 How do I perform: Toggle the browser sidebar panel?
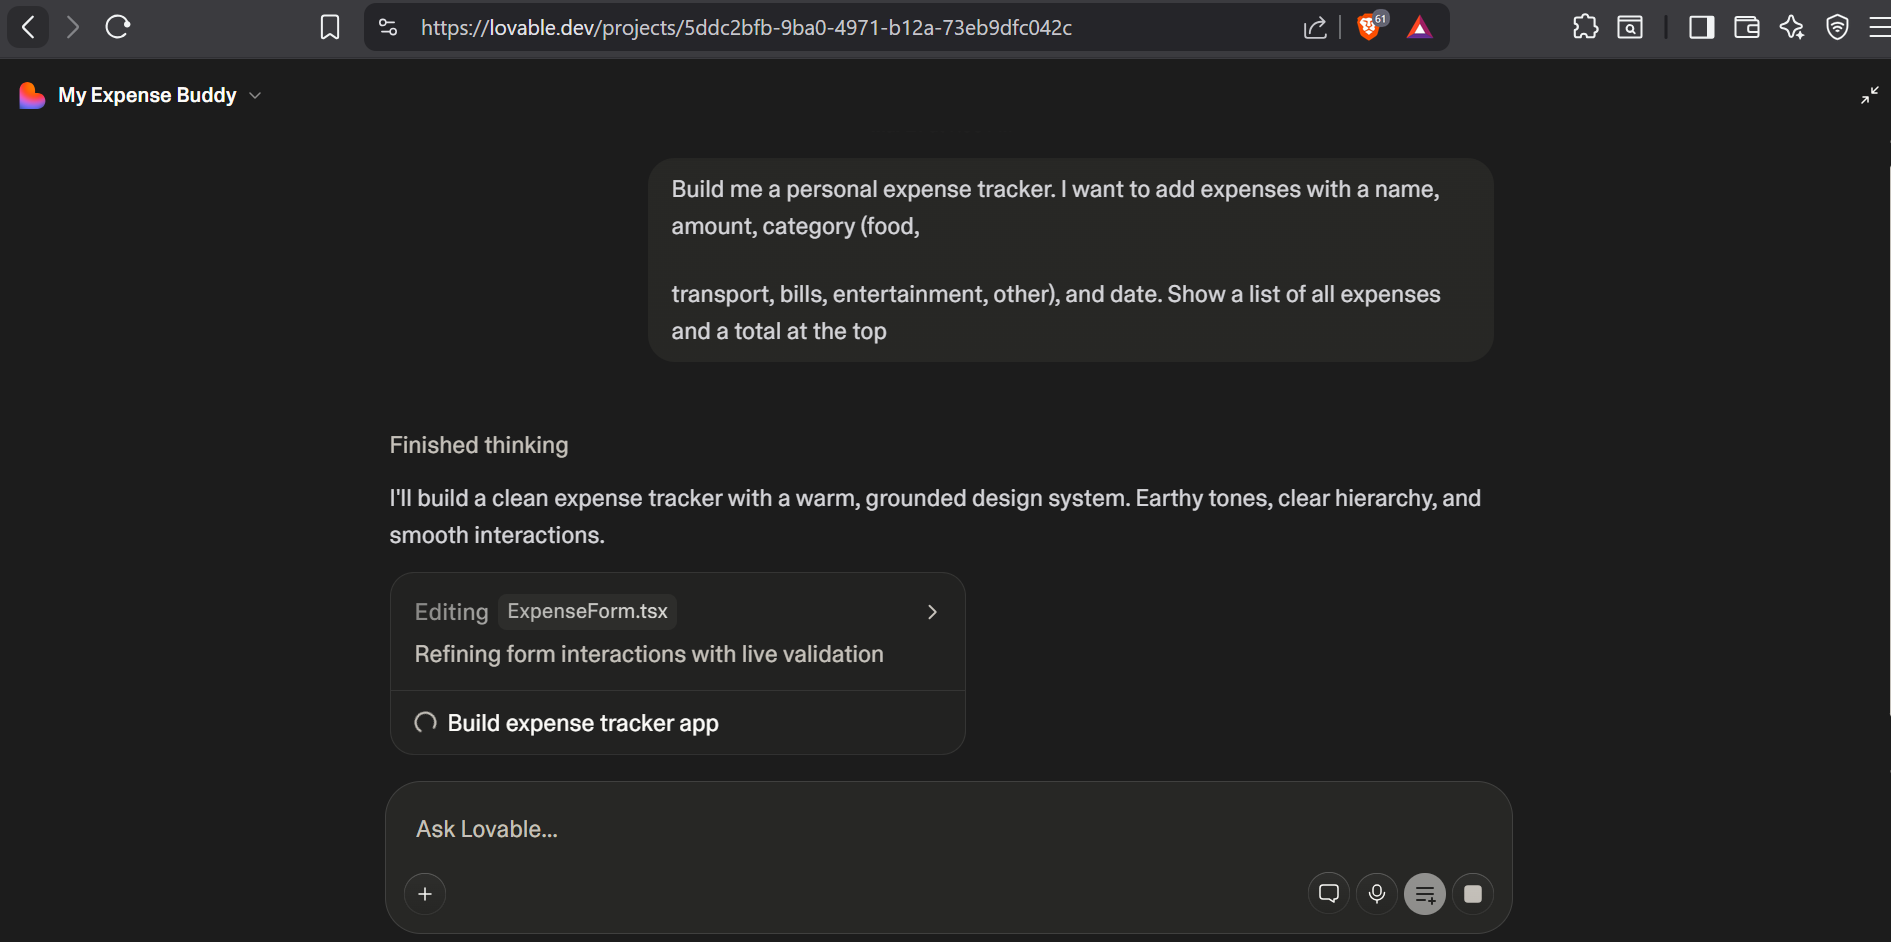1701,27
